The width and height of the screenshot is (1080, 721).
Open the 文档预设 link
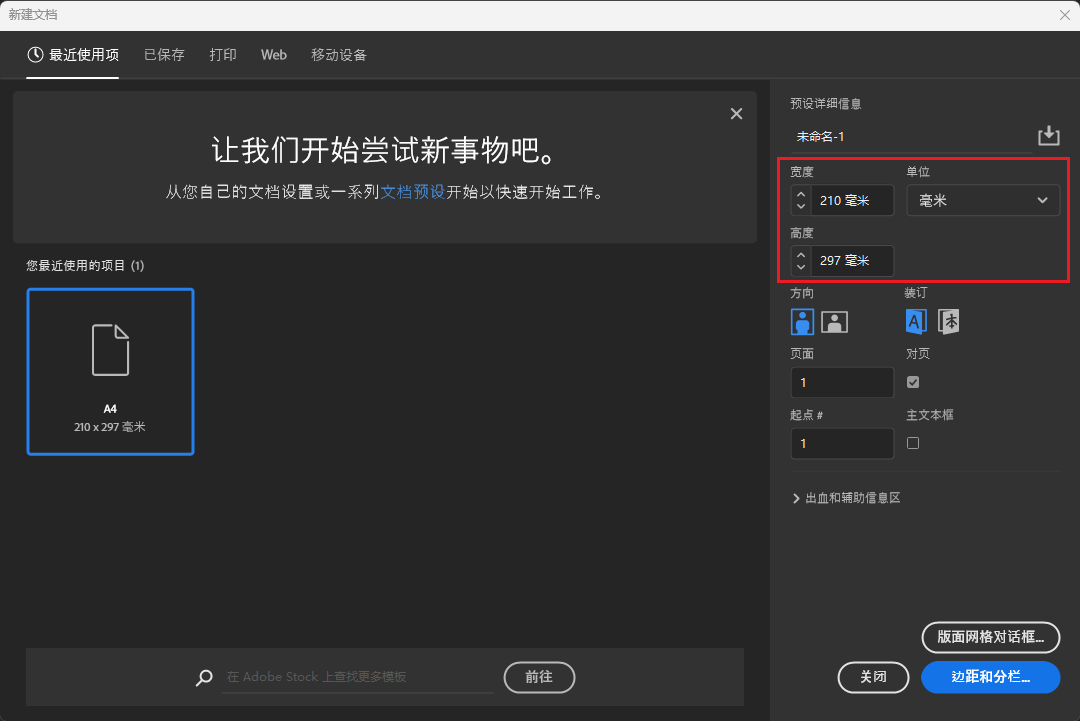[412, 192]
